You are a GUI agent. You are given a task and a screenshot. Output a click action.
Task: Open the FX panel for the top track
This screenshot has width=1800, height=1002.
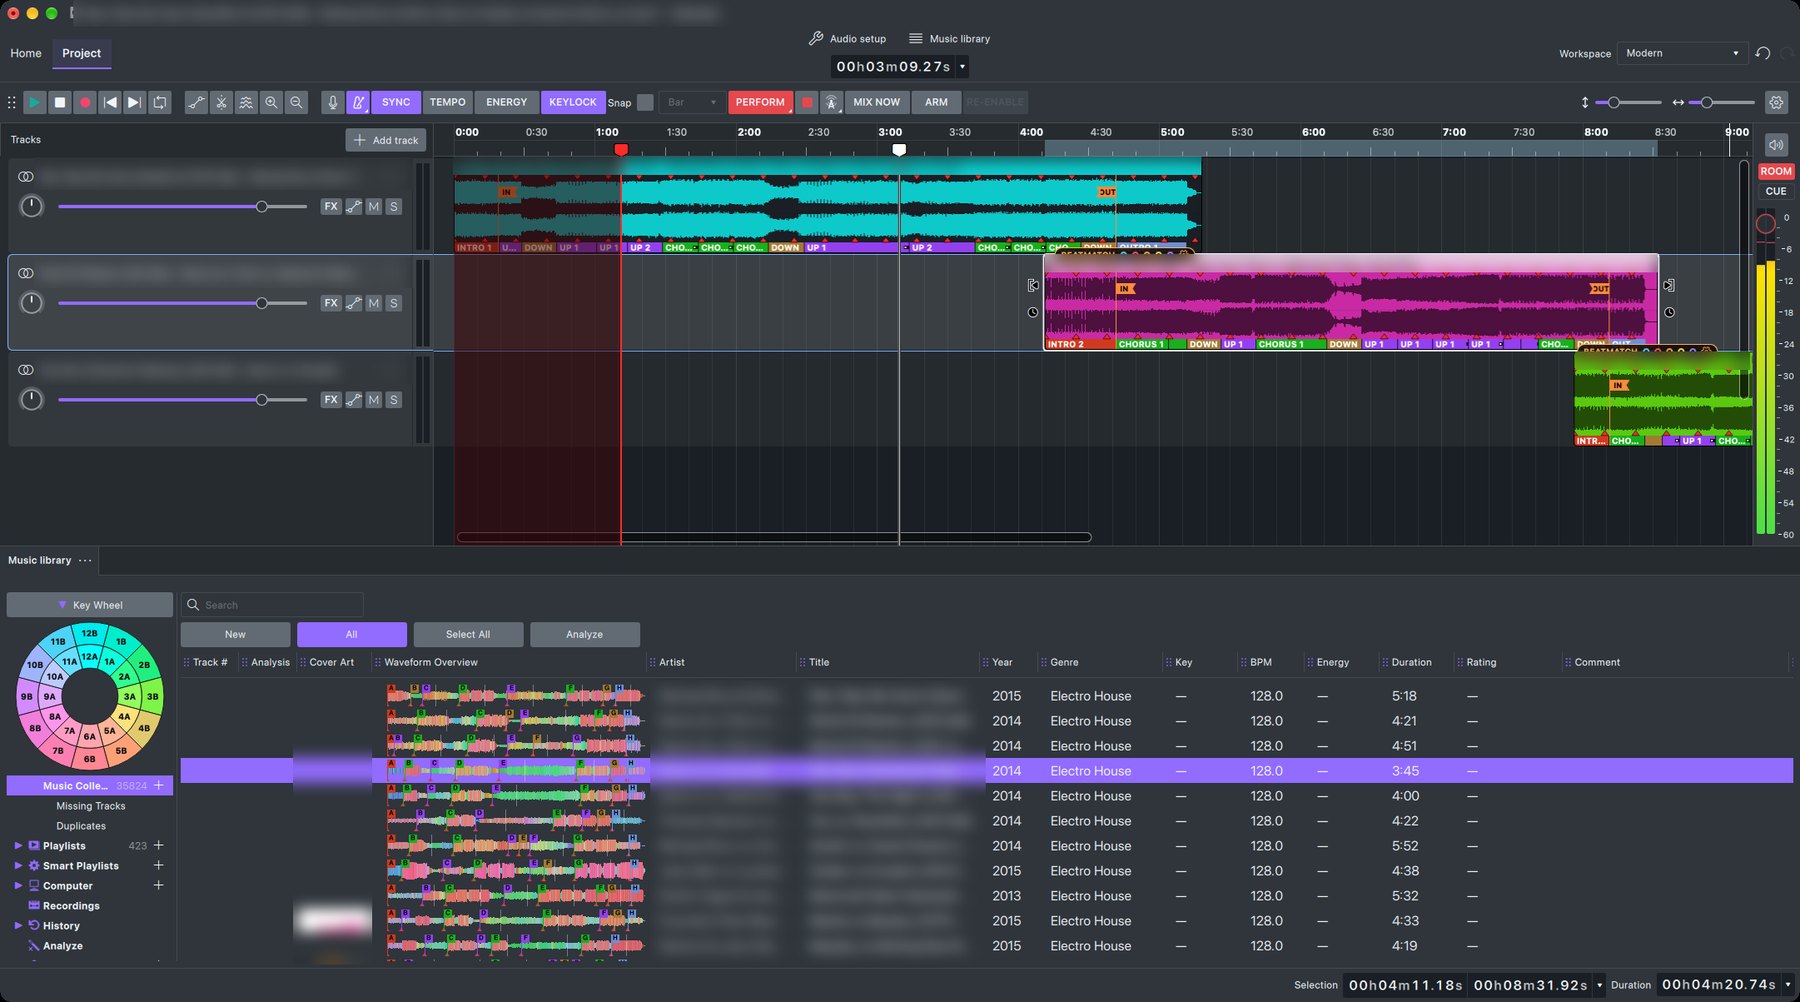click(331, 206)
